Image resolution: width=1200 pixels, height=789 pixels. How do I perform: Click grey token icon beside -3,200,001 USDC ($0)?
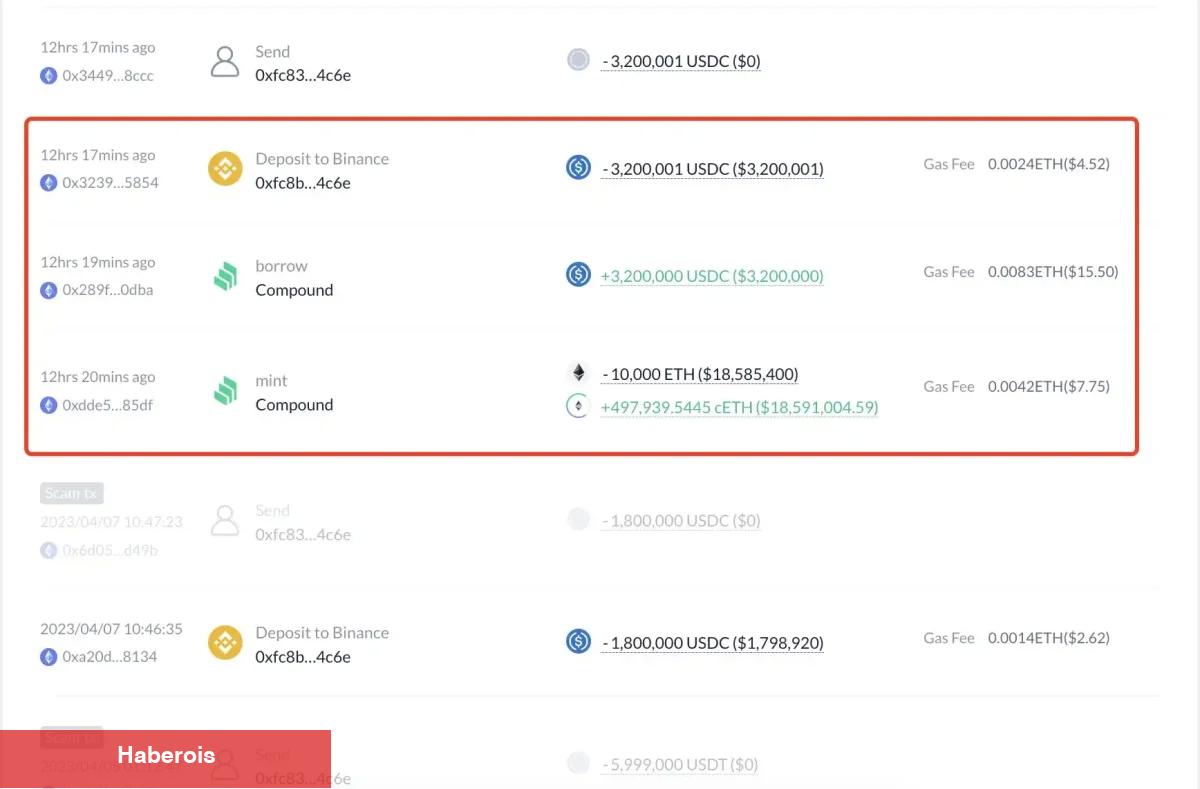(x=578, y=60)
